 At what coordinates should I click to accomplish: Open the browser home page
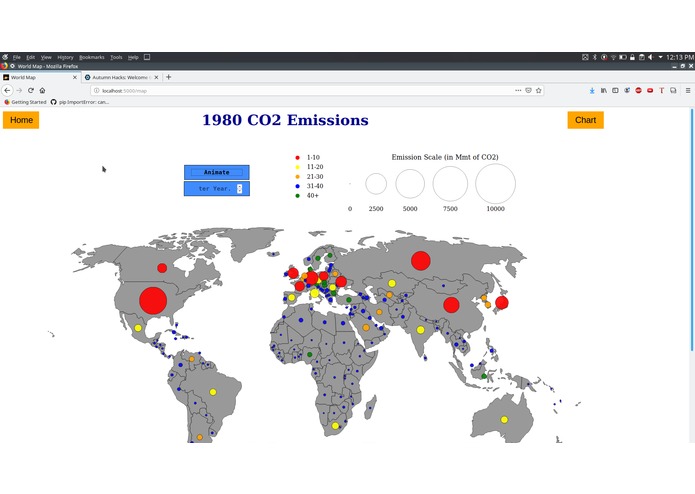42,90
